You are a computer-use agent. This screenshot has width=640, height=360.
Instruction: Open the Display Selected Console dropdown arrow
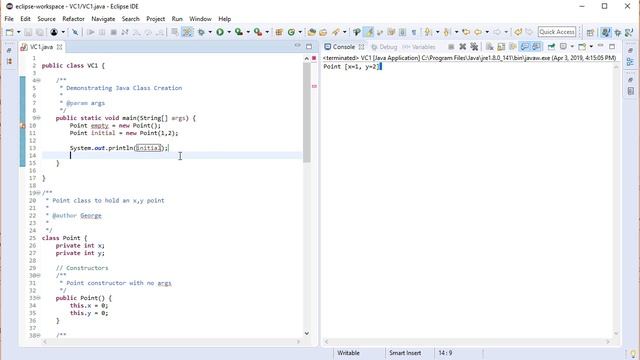(x=572, y=47)
